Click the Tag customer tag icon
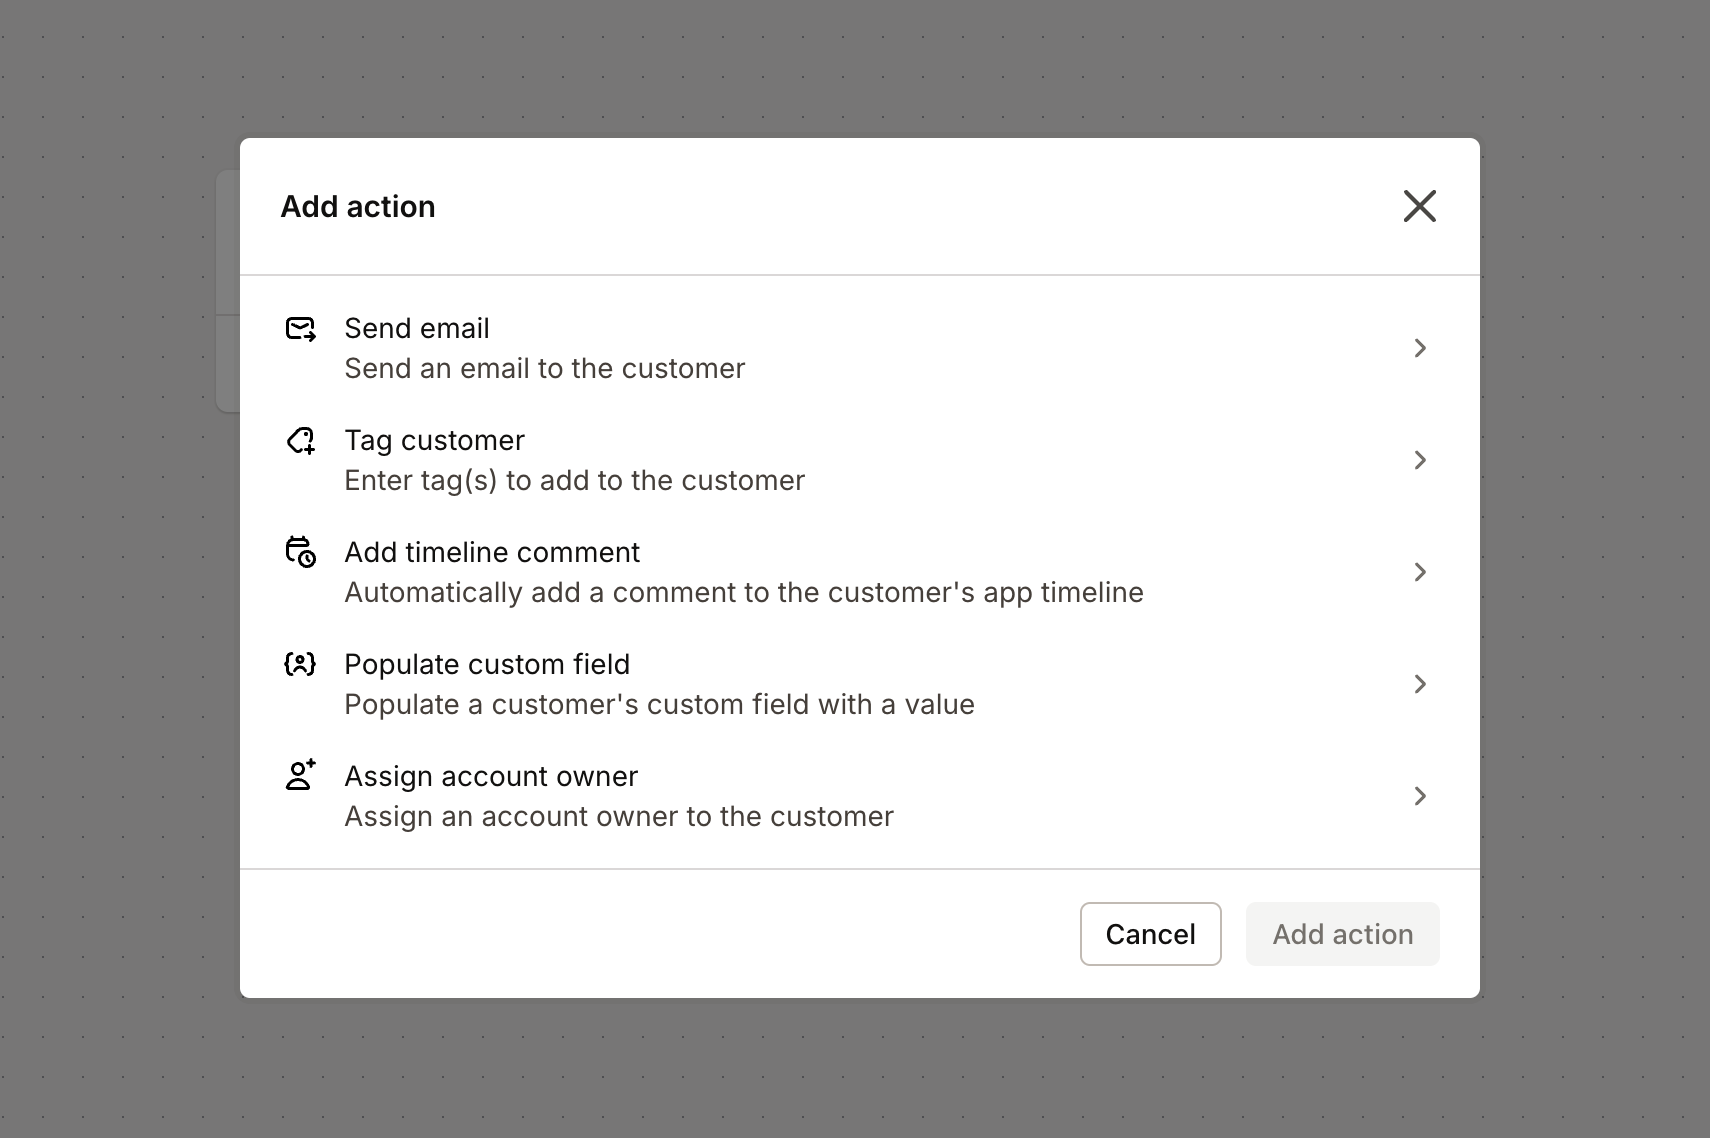1710x1138 pixels. coord(300,441)
